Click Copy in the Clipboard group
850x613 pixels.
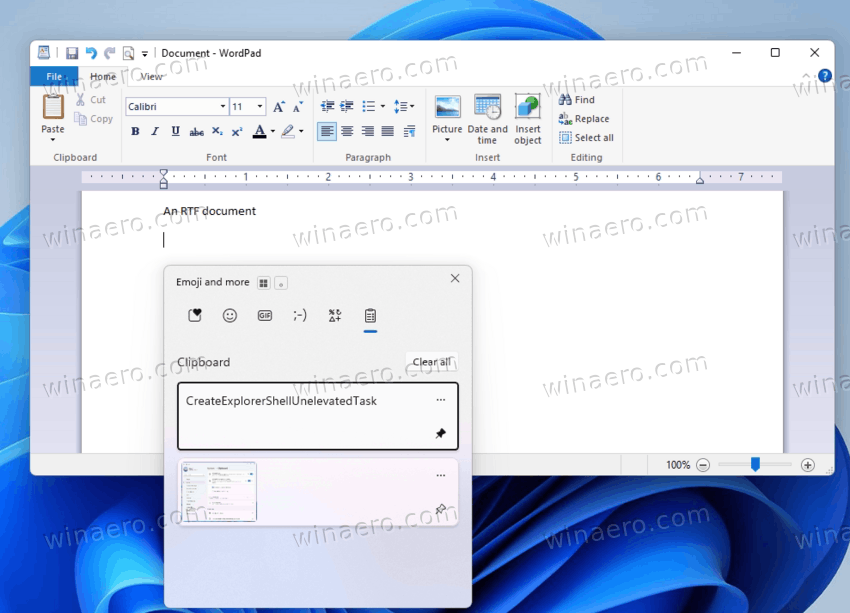point(94,119)
